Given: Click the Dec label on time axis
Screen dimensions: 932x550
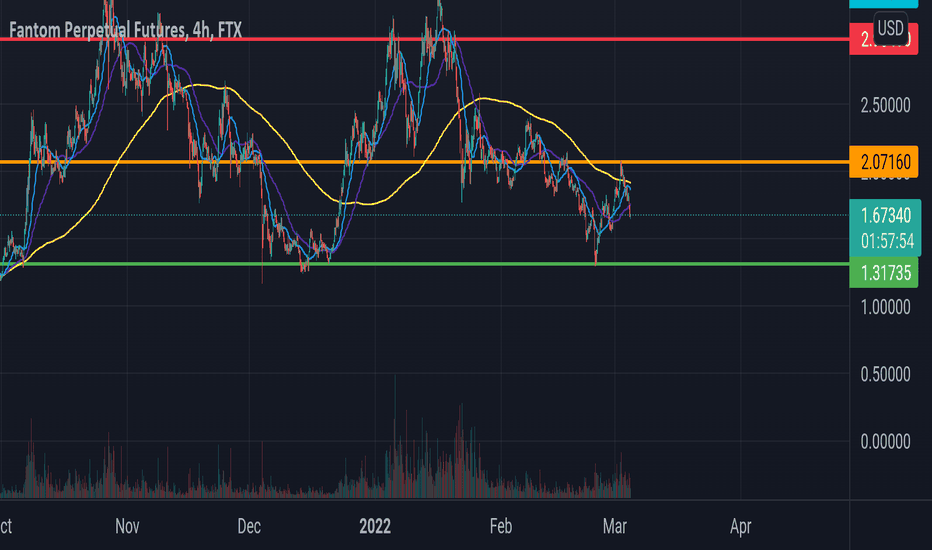Looking at the screenshot, I should (x=249, y=526).
